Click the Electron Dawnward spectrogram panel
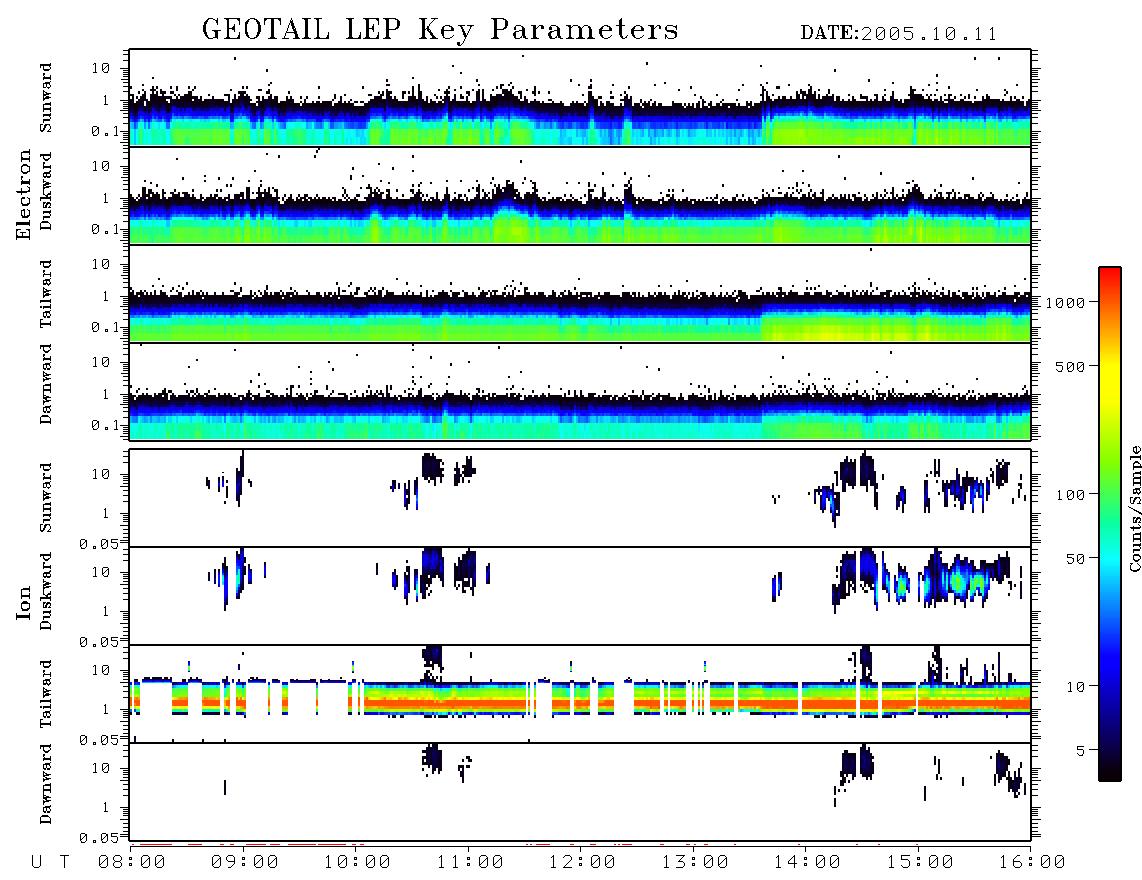1142x880 pixels. 580,391
